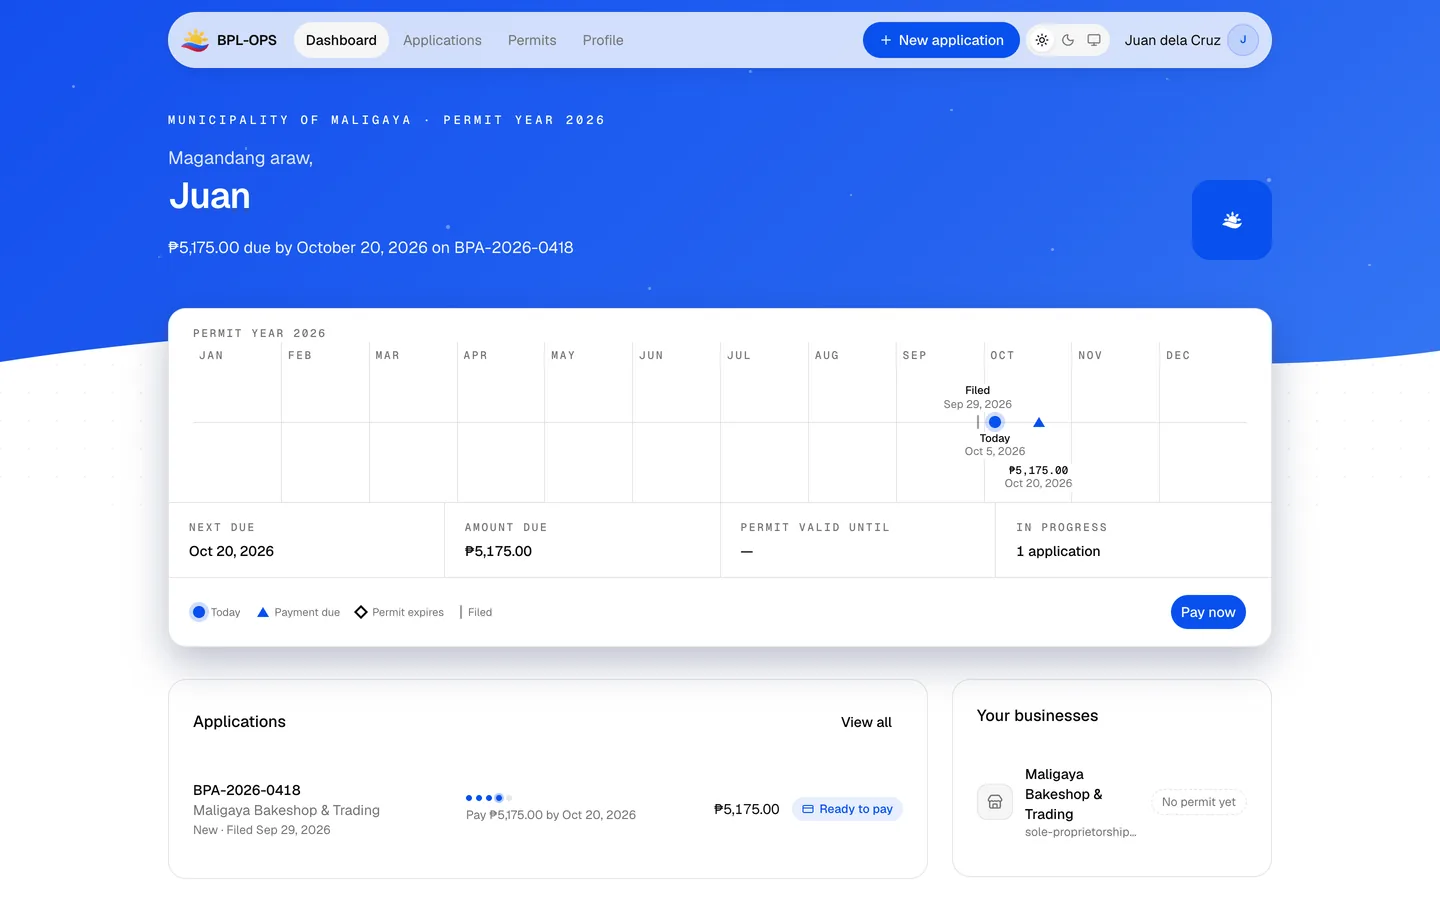Click the Payment due legend entry
Screen dimensions: 1440x900
coord(298,612)
